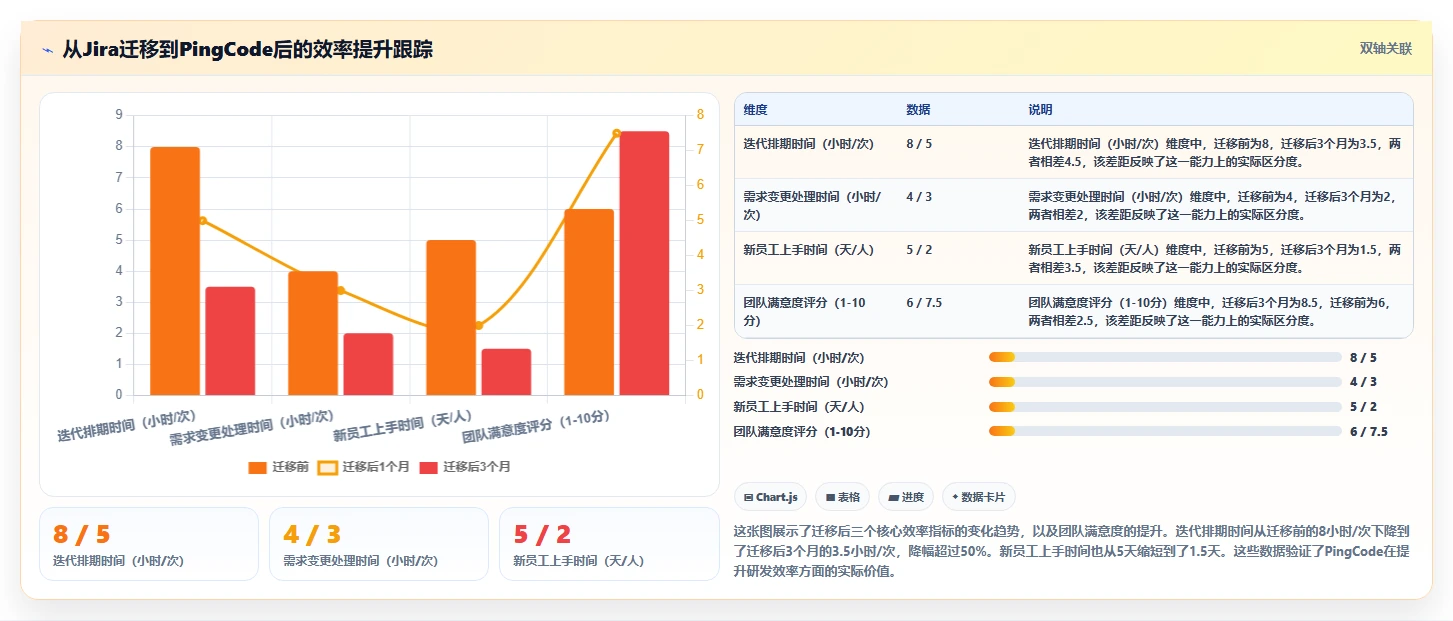Click the 5 / 2 value in the table
Image resolution: width=1453 pixels, height=621 pixels.
(919, 249)
